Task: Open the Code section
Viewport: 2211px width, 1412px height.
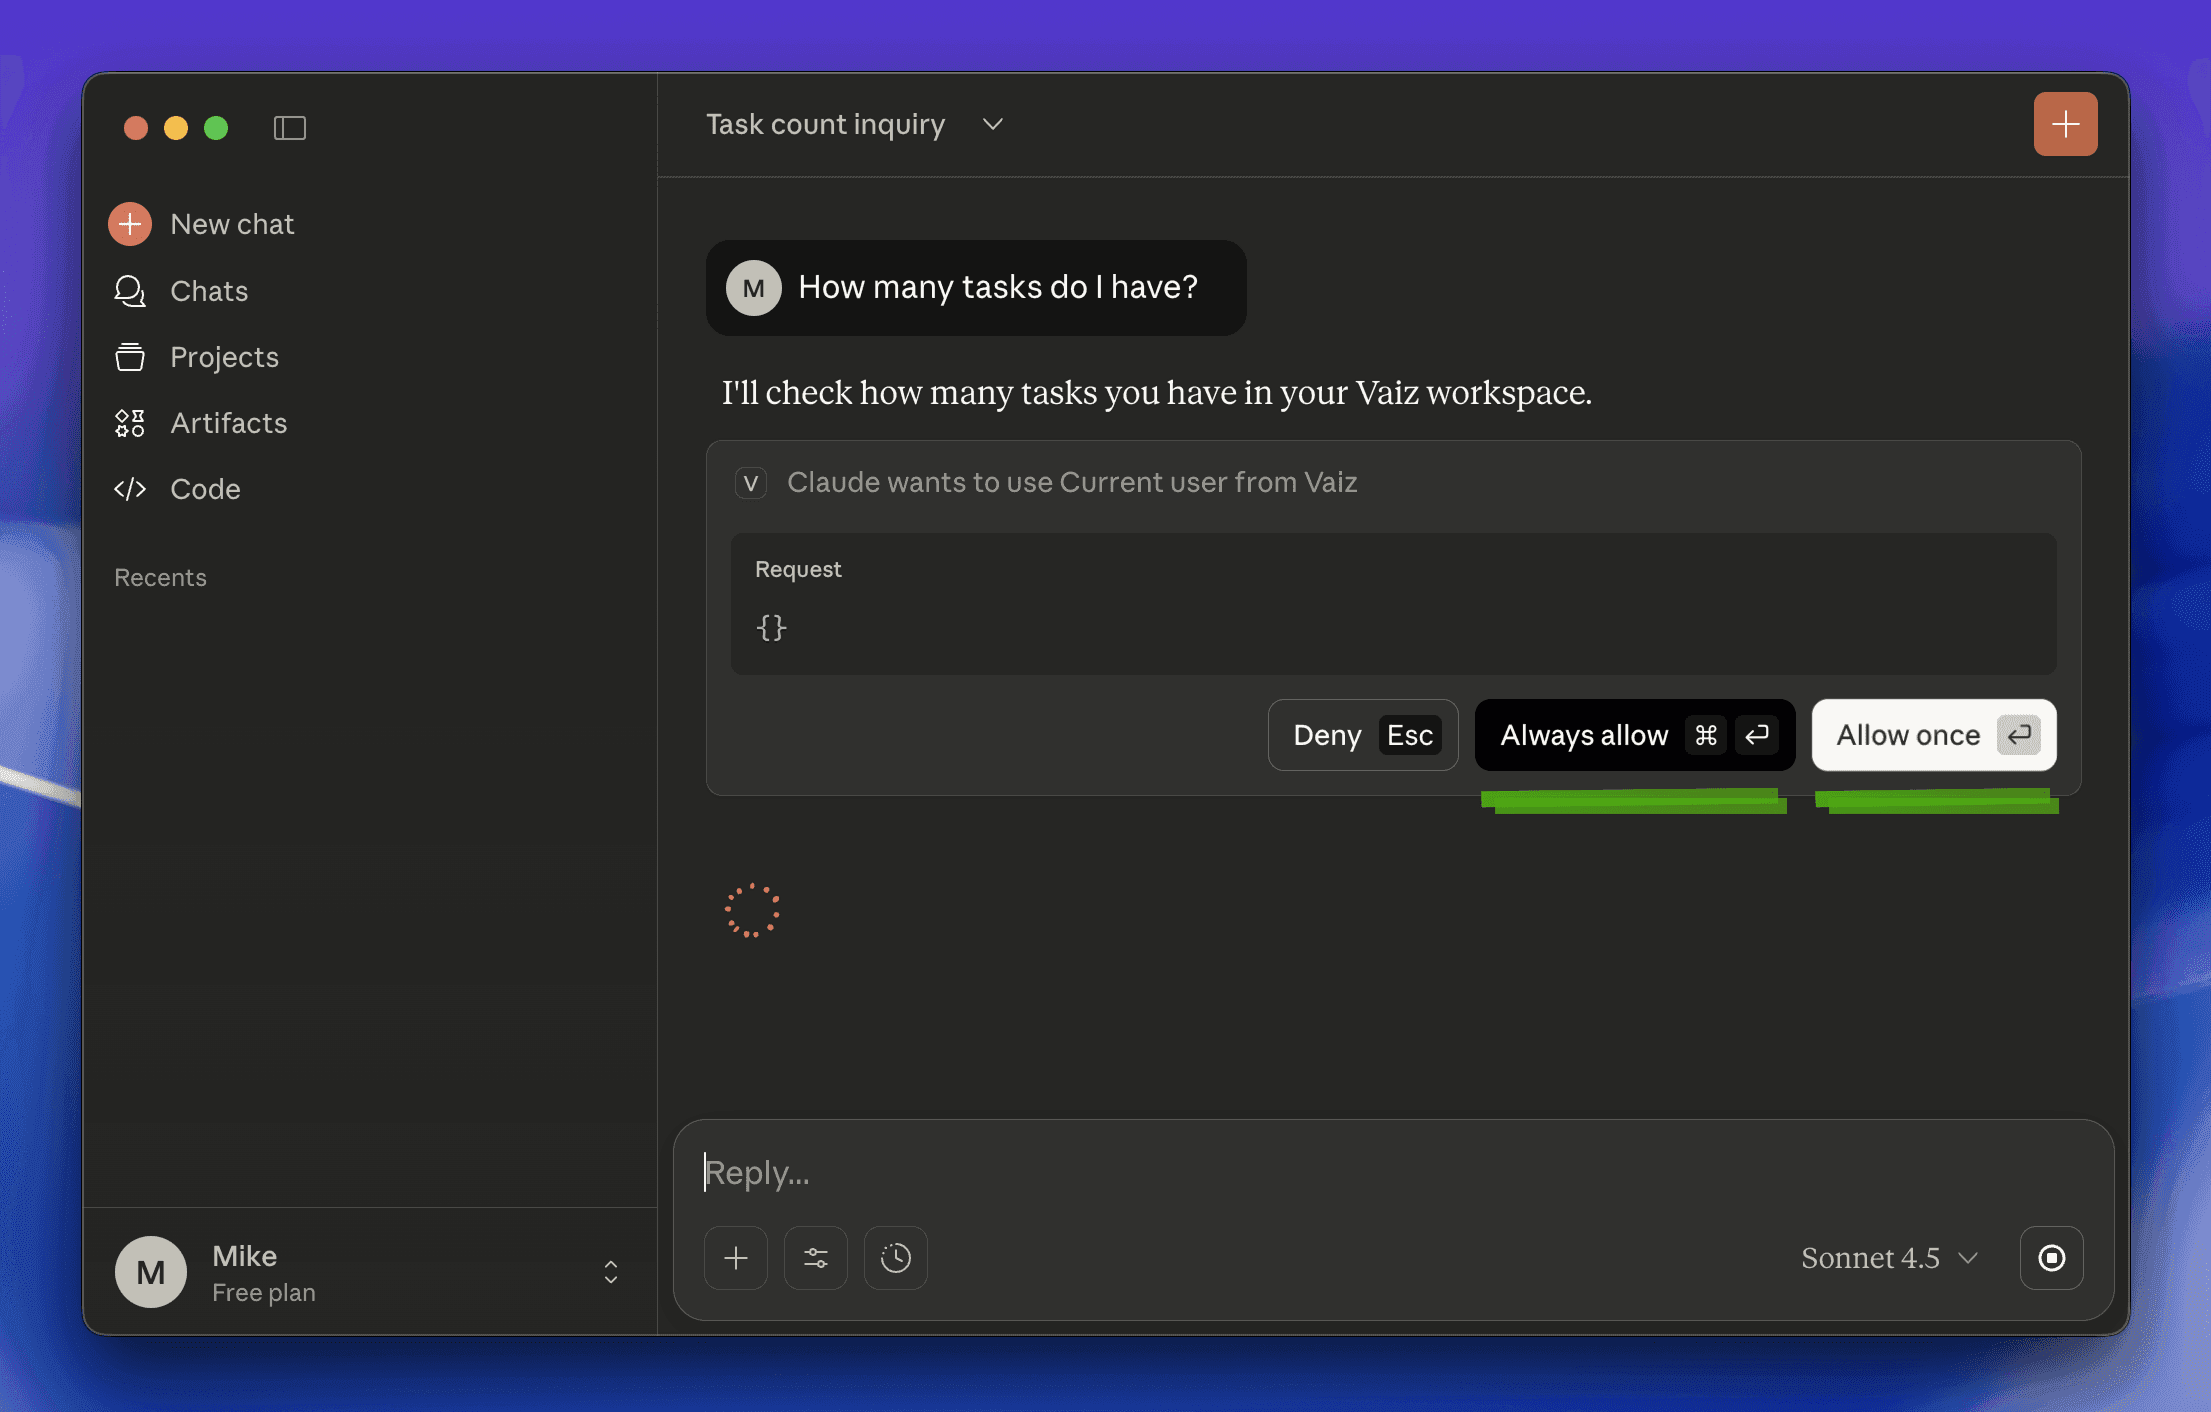Action: 204,489
